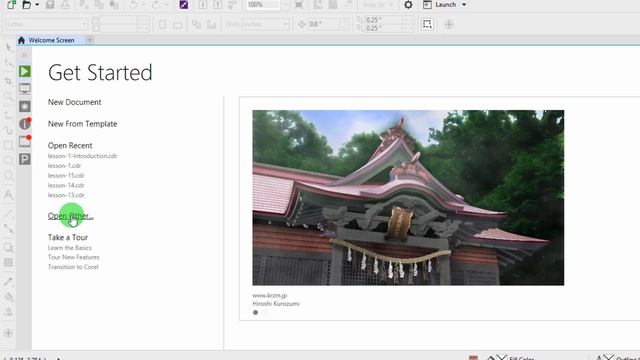Expand the welcome sidebar double-arrow
Image resolution: width=640 pixels, height=360 pixels.
(24, 55)
